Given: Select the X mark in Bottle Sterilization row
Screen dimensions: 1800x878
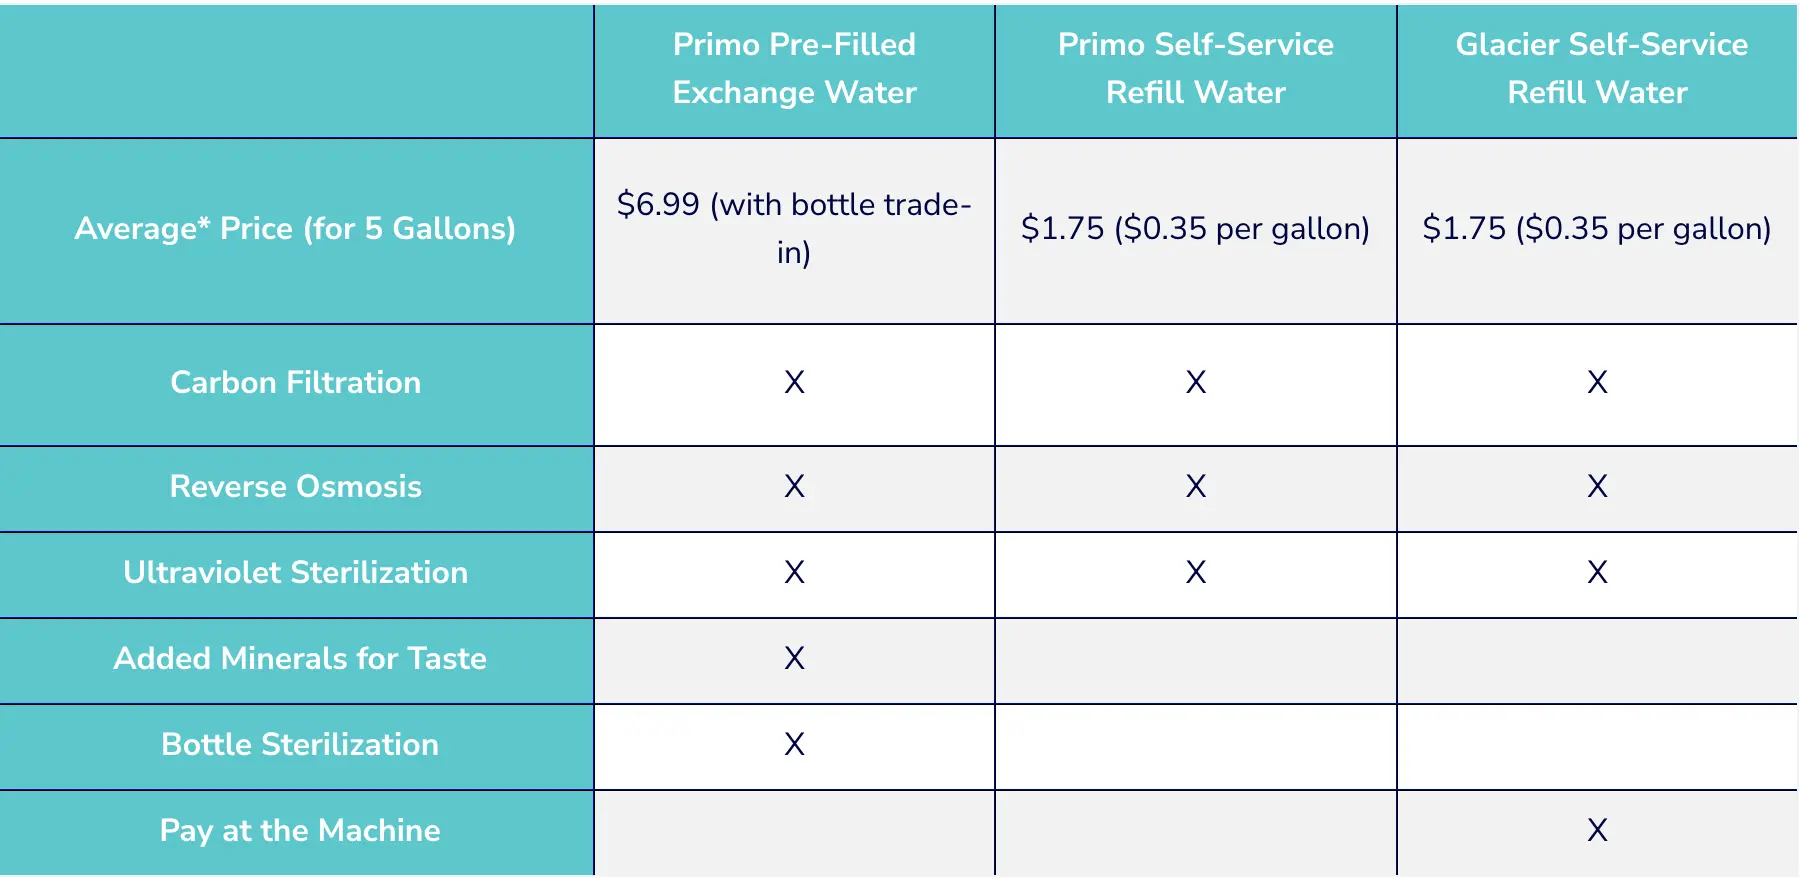Looking at the screenshot, I should pos(794,744).
